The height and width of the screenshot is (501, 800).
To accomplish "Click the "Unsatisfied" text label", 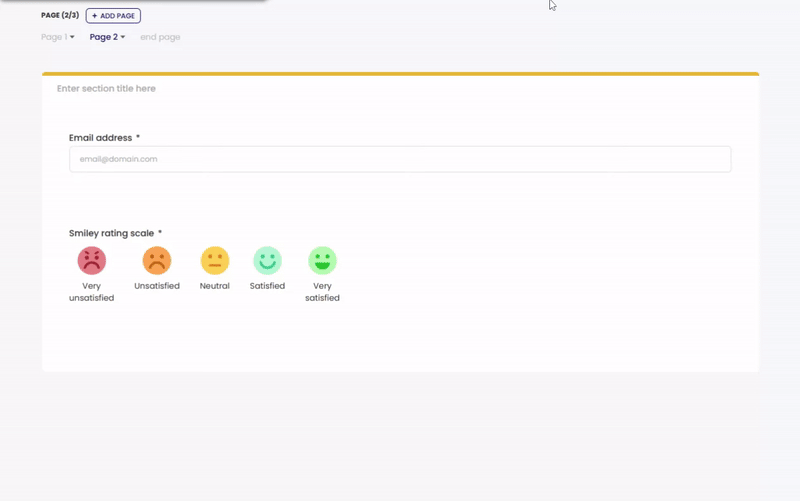I will click(157, 286).
